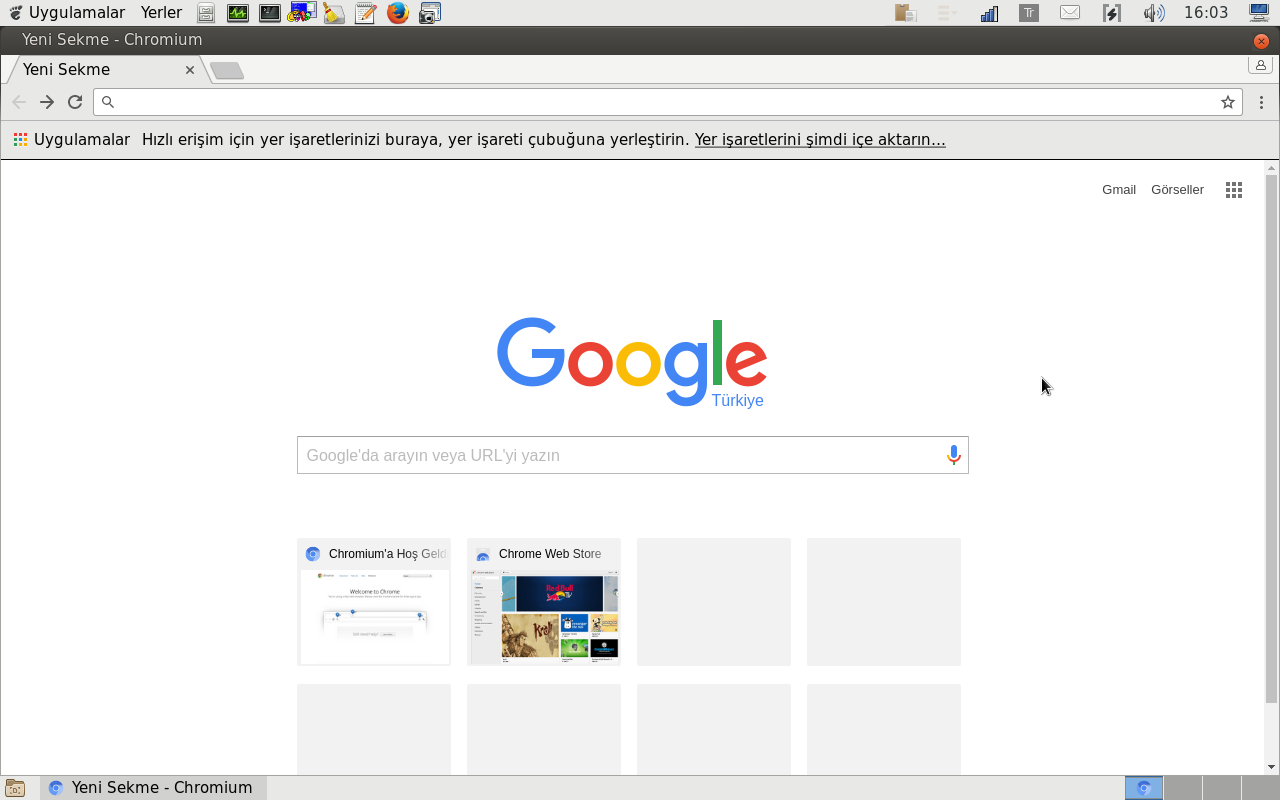Open the text editor notepad launcher
This screenshot has width=1280, height=800.
(x=366, y=13)
